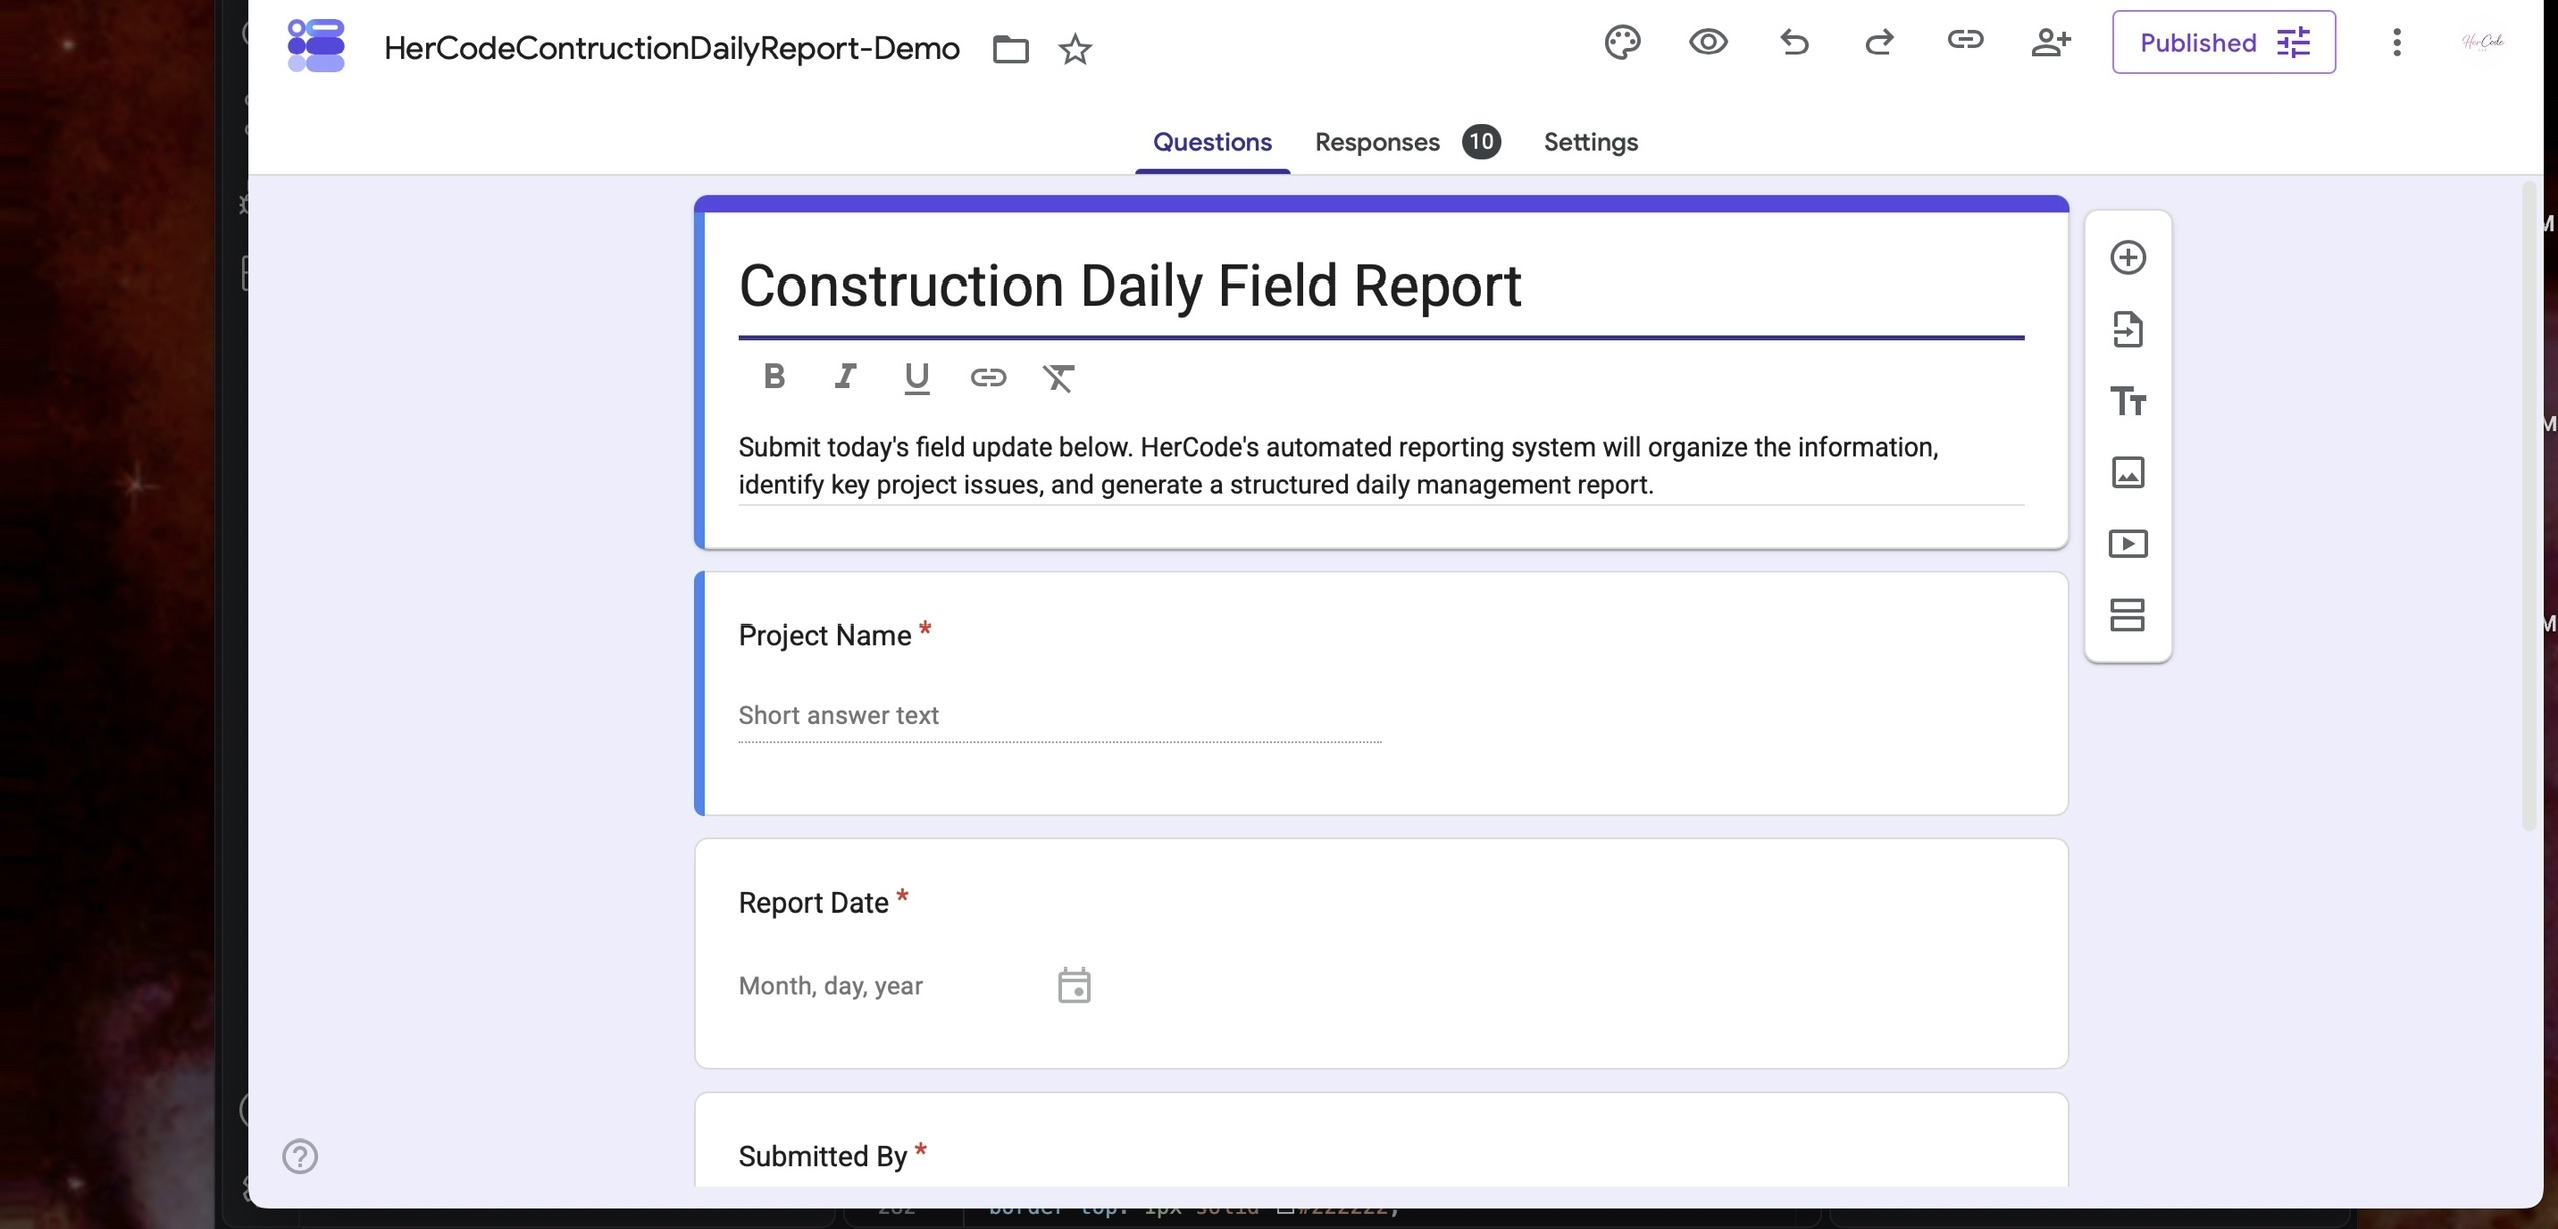Select the Project Name question
The width and height of the screenshot is (2558, 1229).
click(1380, 693)
